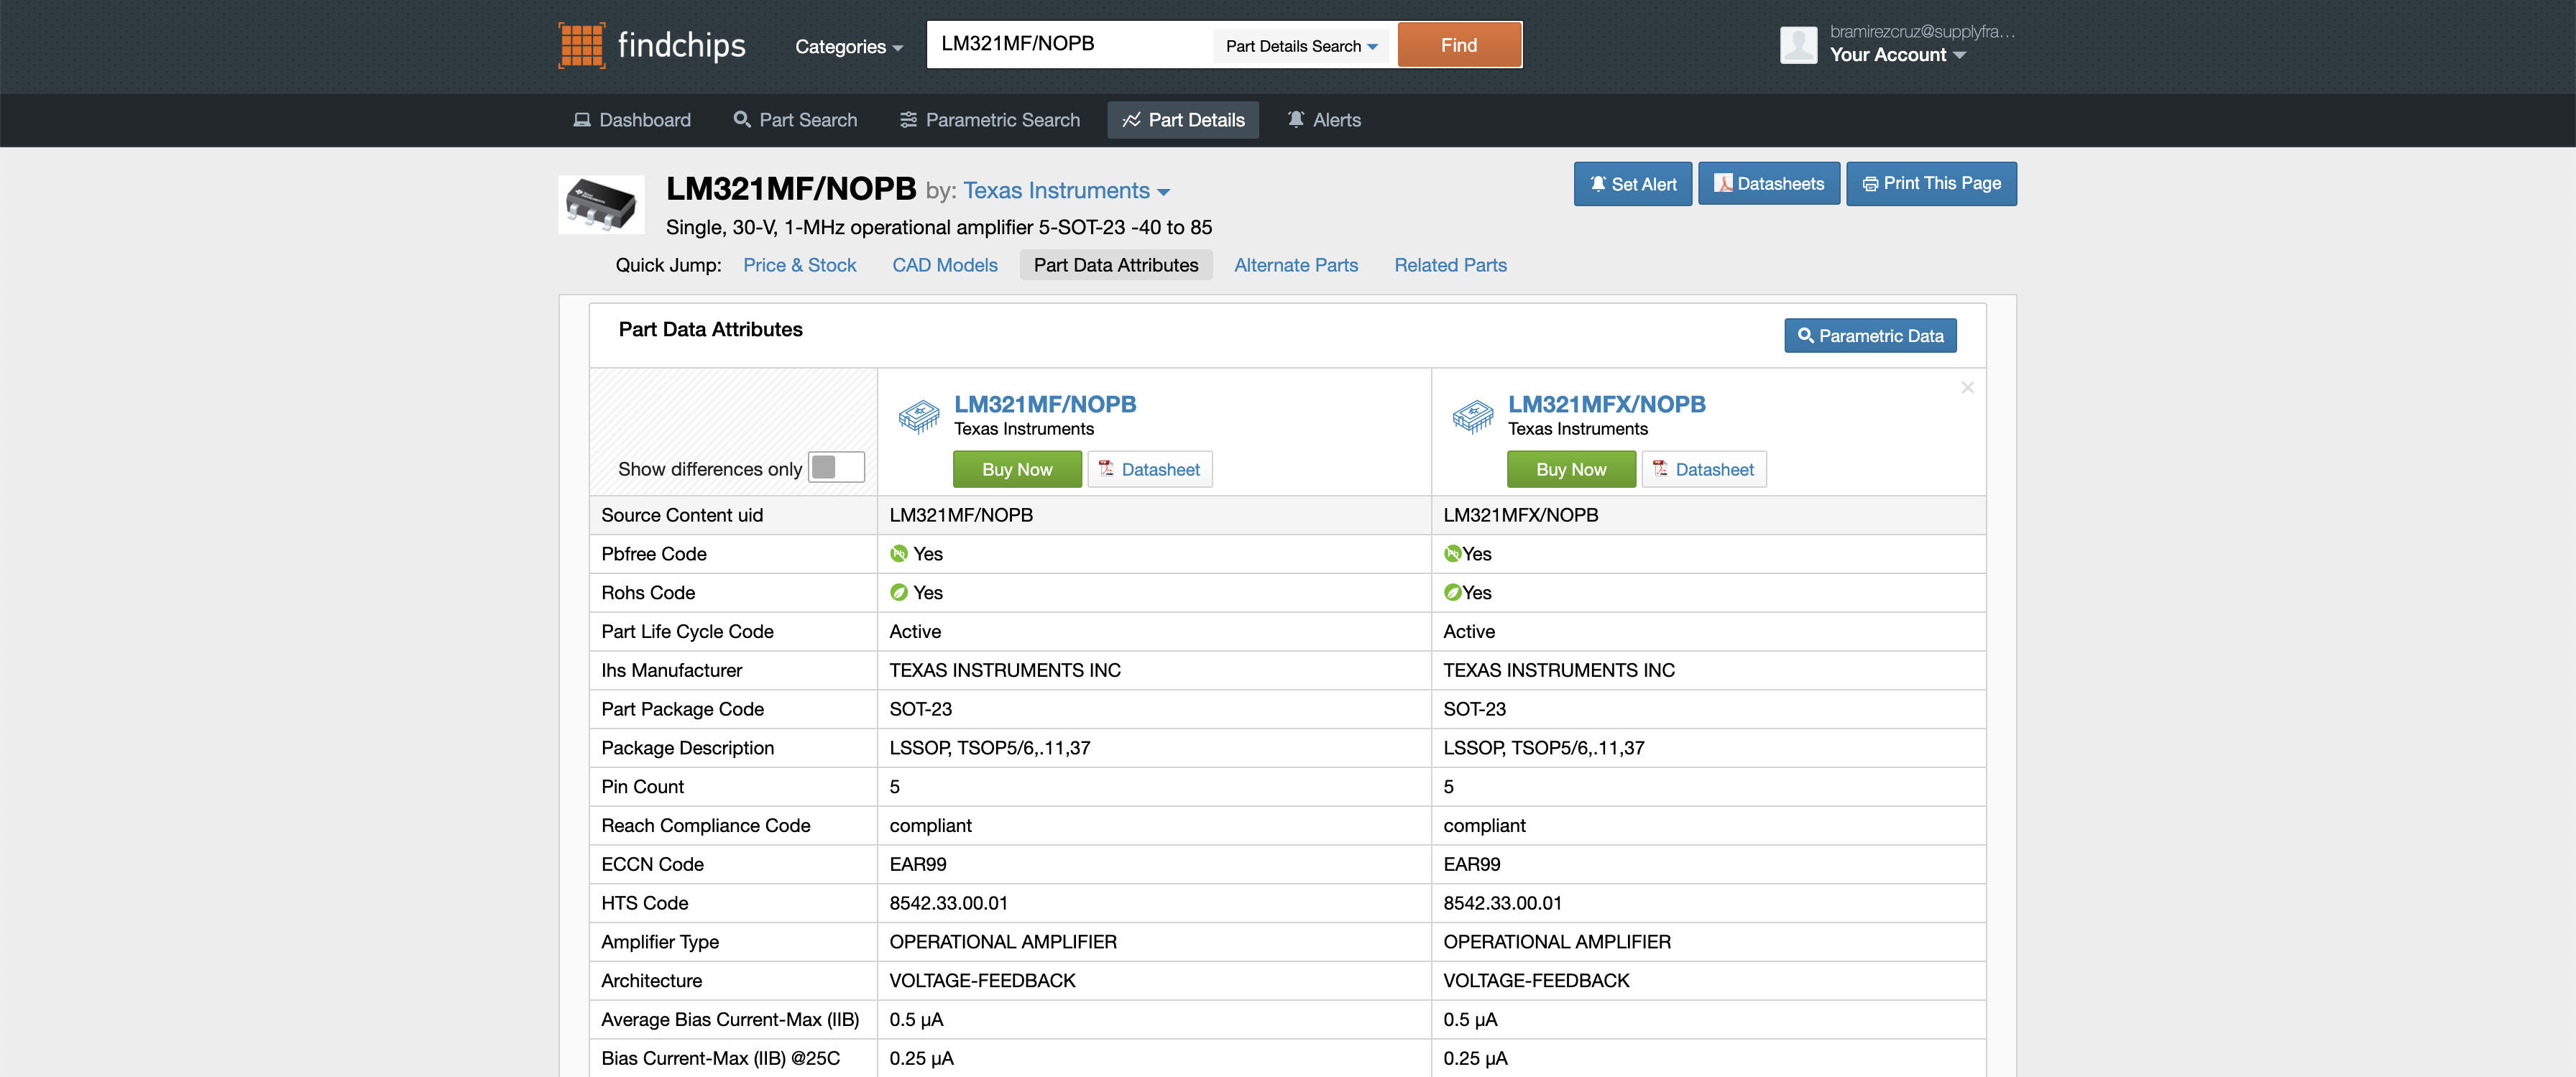Open the LM321MF/NOPB column title link

tap(1045, 404)
